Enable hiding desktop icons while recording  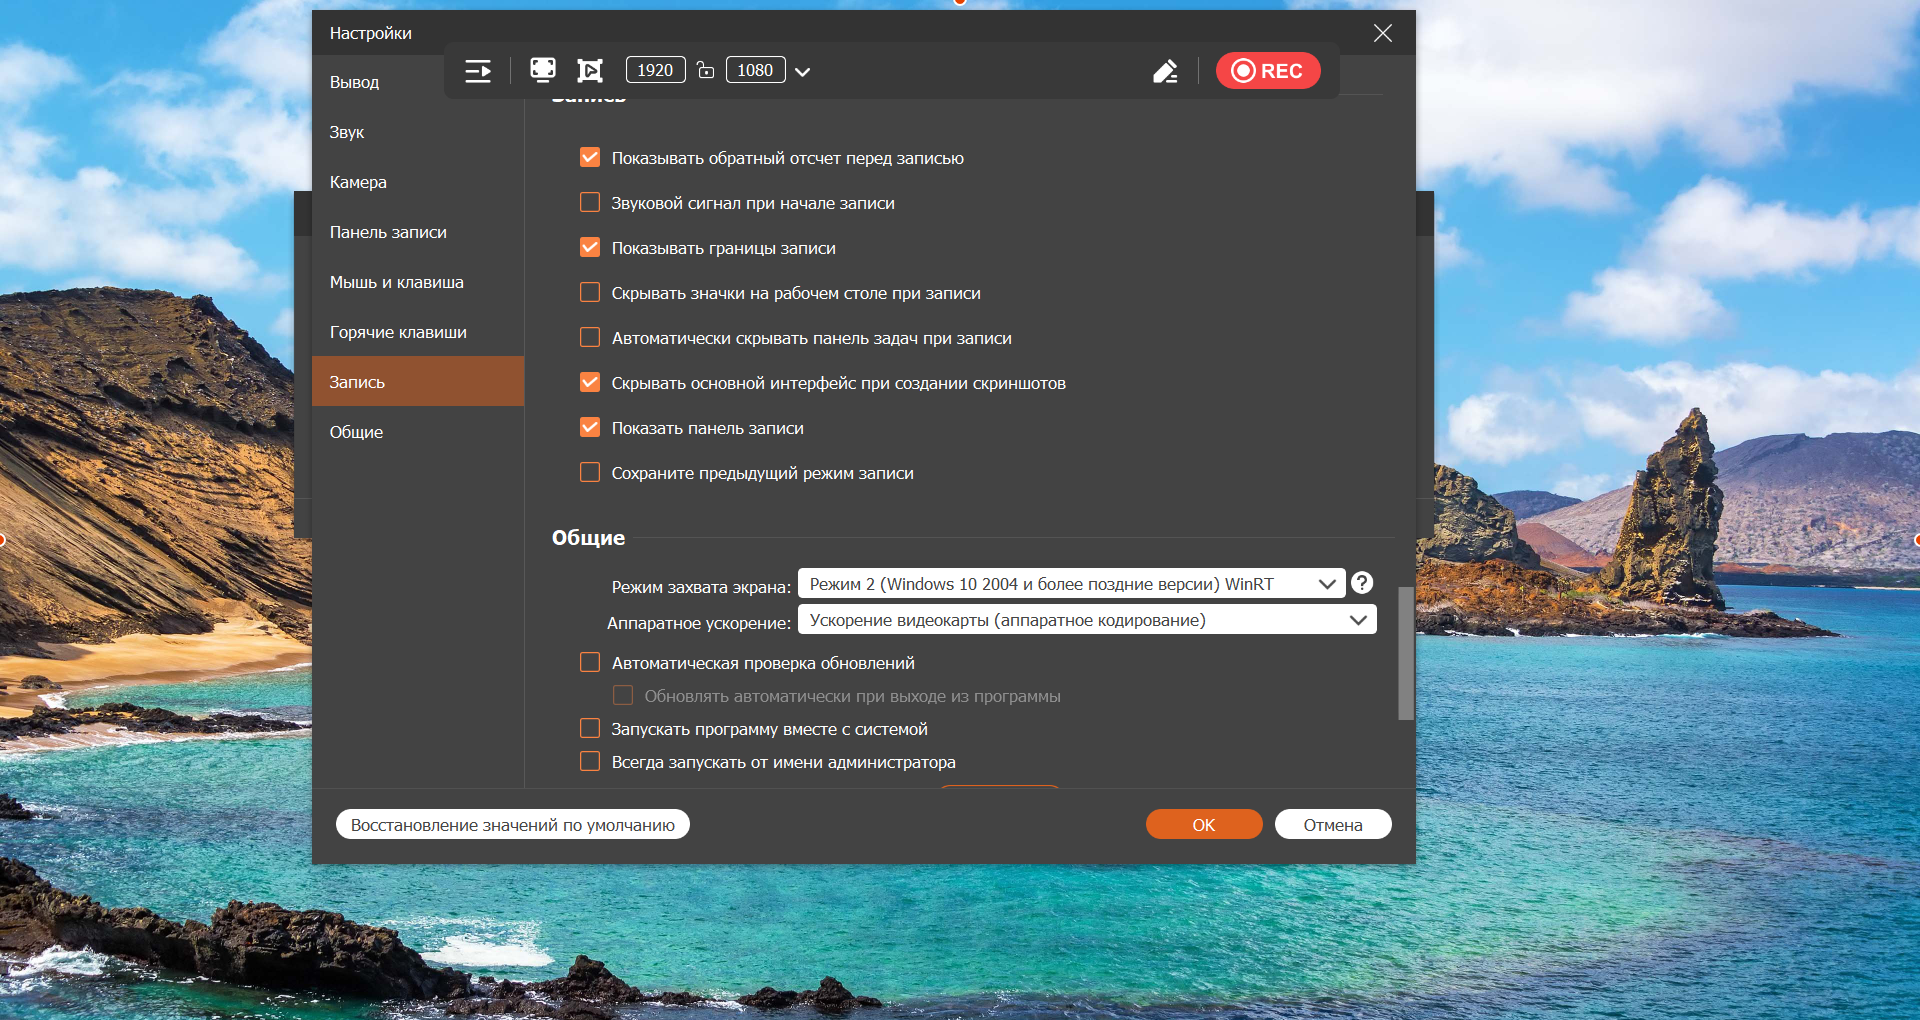pyautogui.click(x=590, y=293)
